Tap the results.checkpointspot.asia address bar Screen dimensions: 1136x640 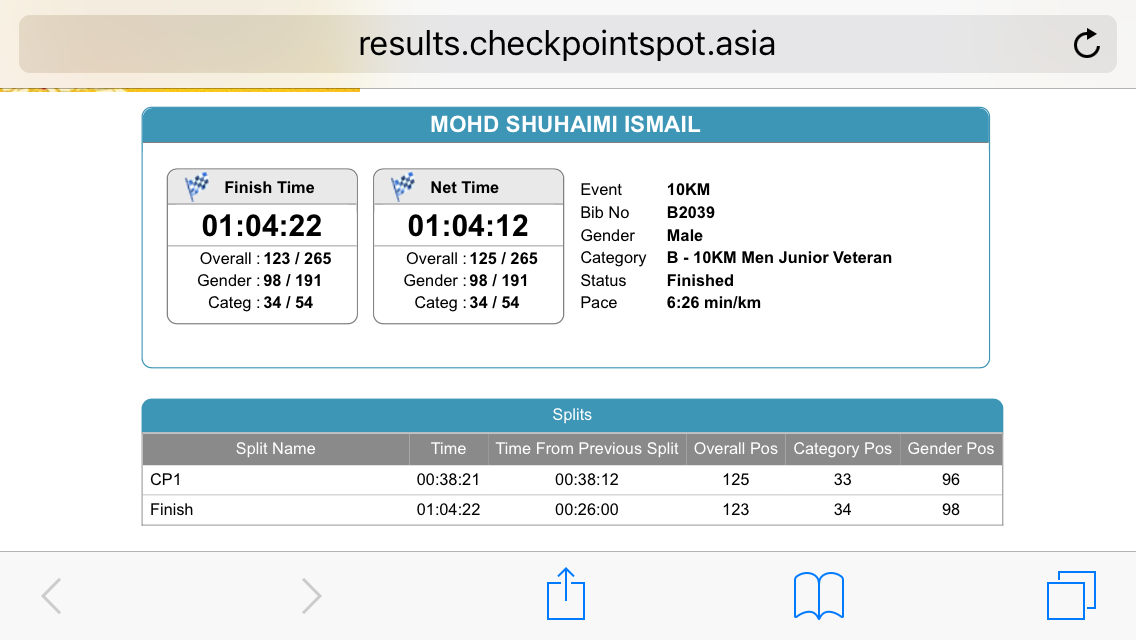pyautogui.click(x=567, y=44)
